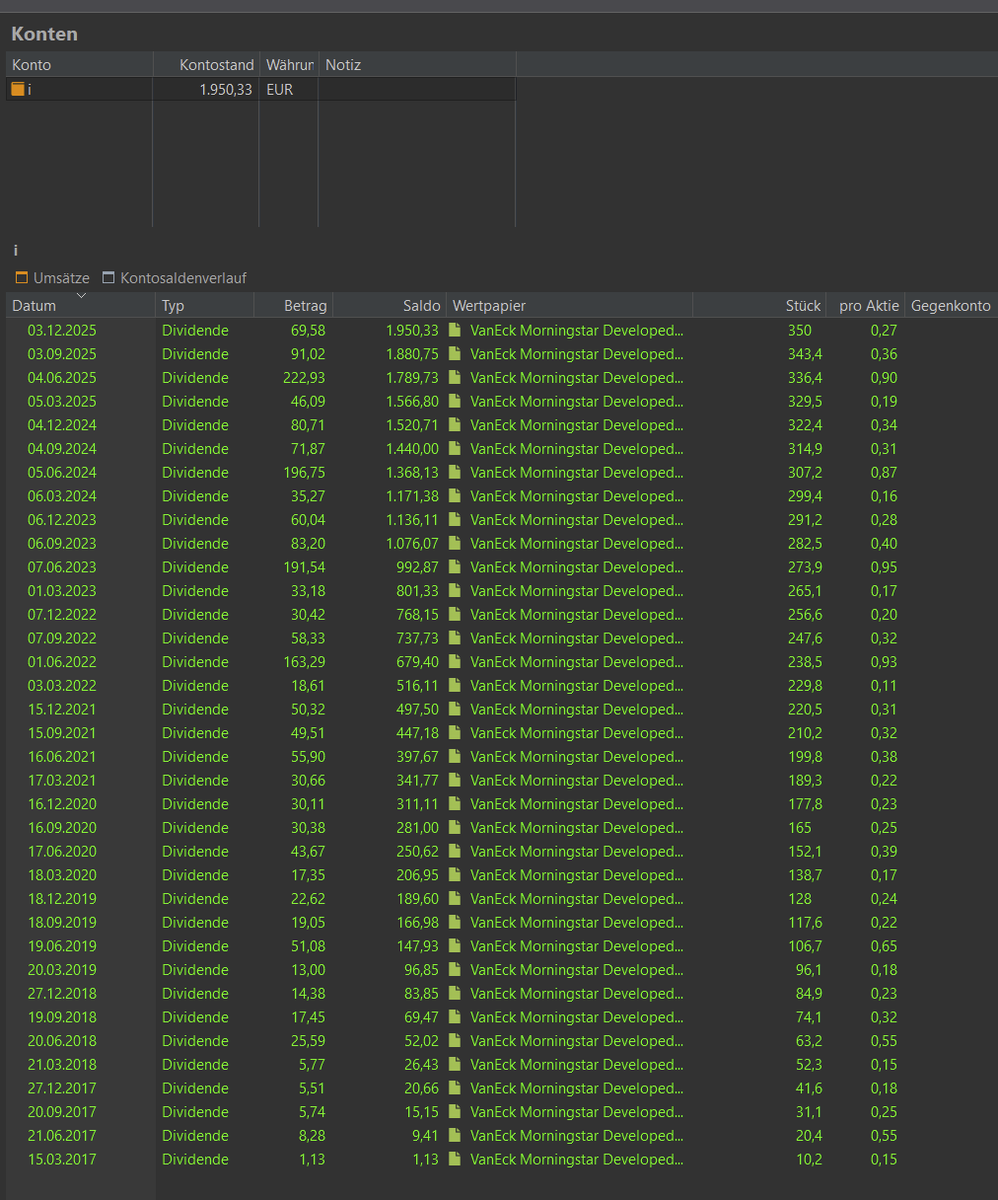Select the Saldo value 1.566,80
998x1200 pixels.
tap(413, 401)
